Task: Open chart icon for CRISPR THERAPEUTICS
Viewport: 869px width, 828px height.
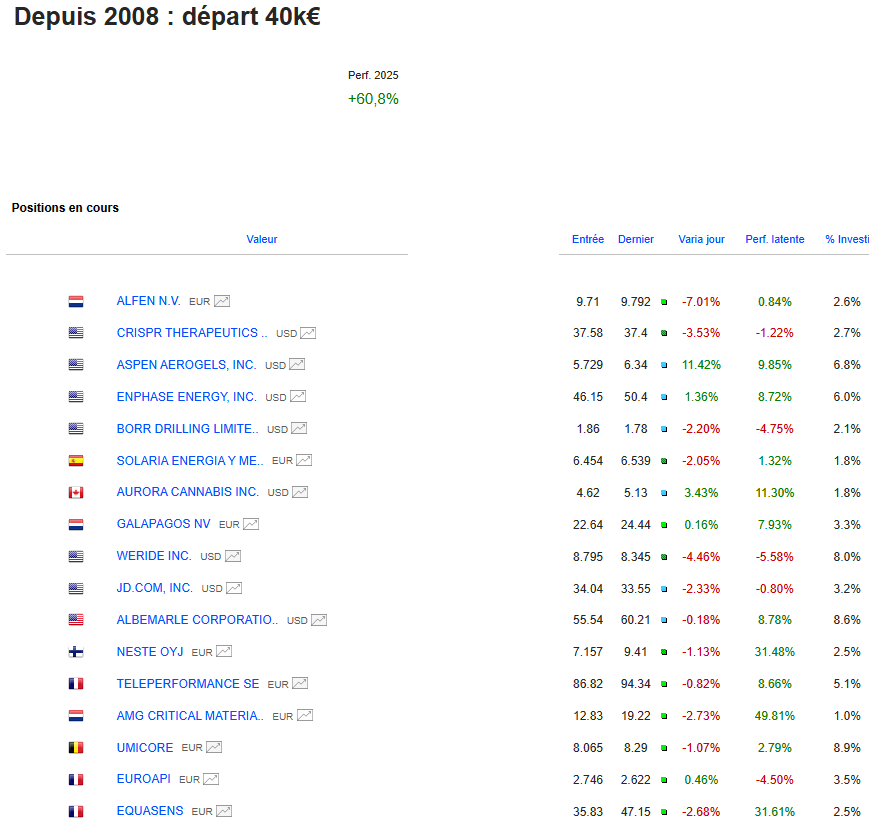Action: [308, 333]
